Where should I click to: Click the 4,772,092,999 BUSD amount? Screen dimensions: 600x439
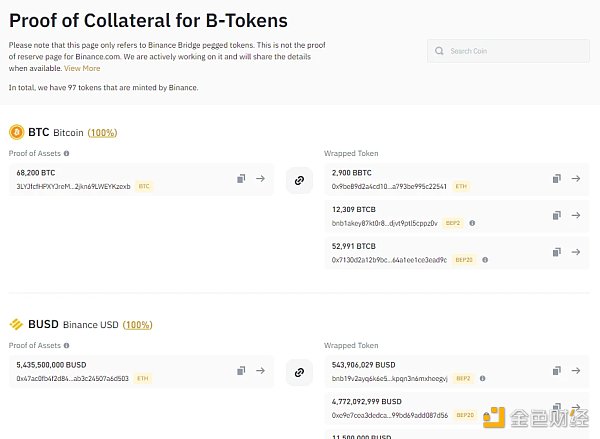(367, 402)
